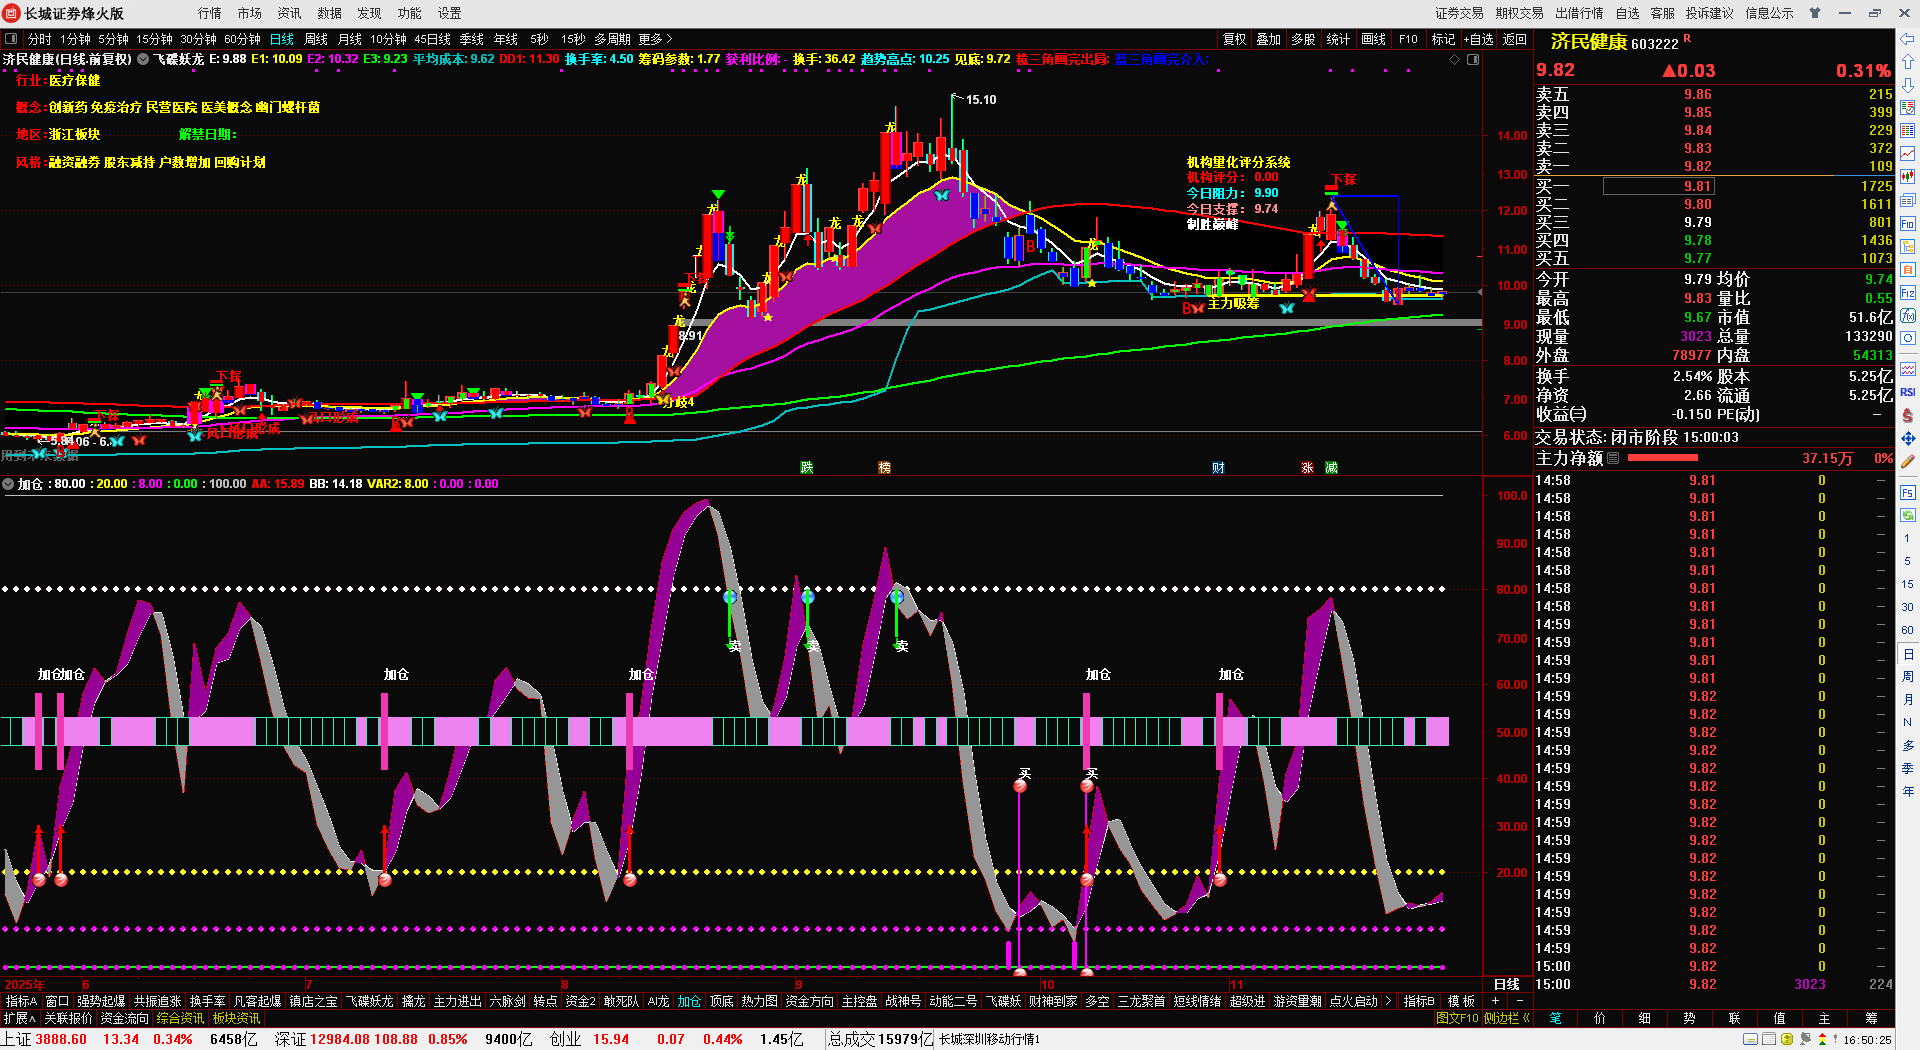This screenshot has width=1920, height=1050.
Task: Open the 证券交易 menu
Action: (1459, 13)
